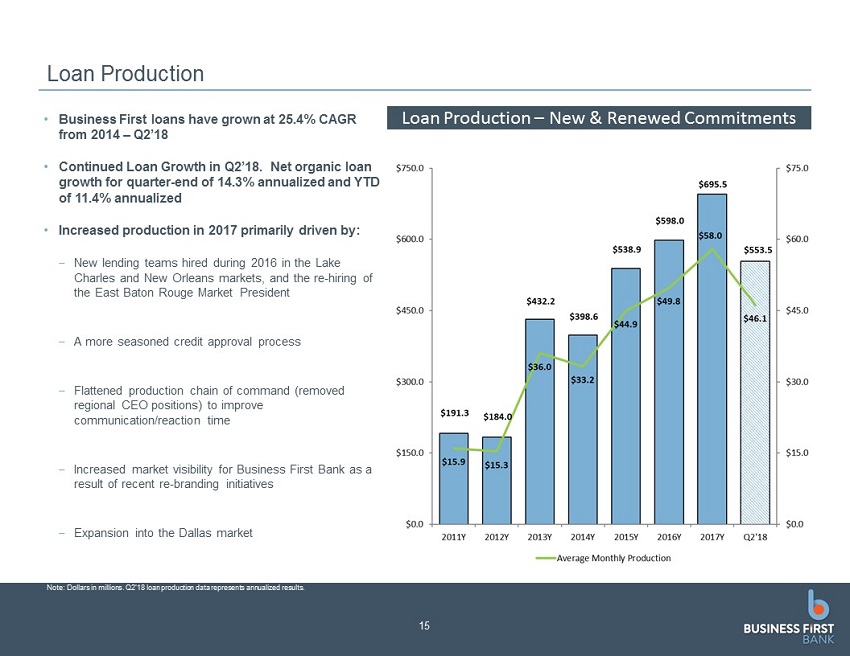850x656 pixels.
Task: Select the "$15.0" axis value
Action: (x=797, y=453)
